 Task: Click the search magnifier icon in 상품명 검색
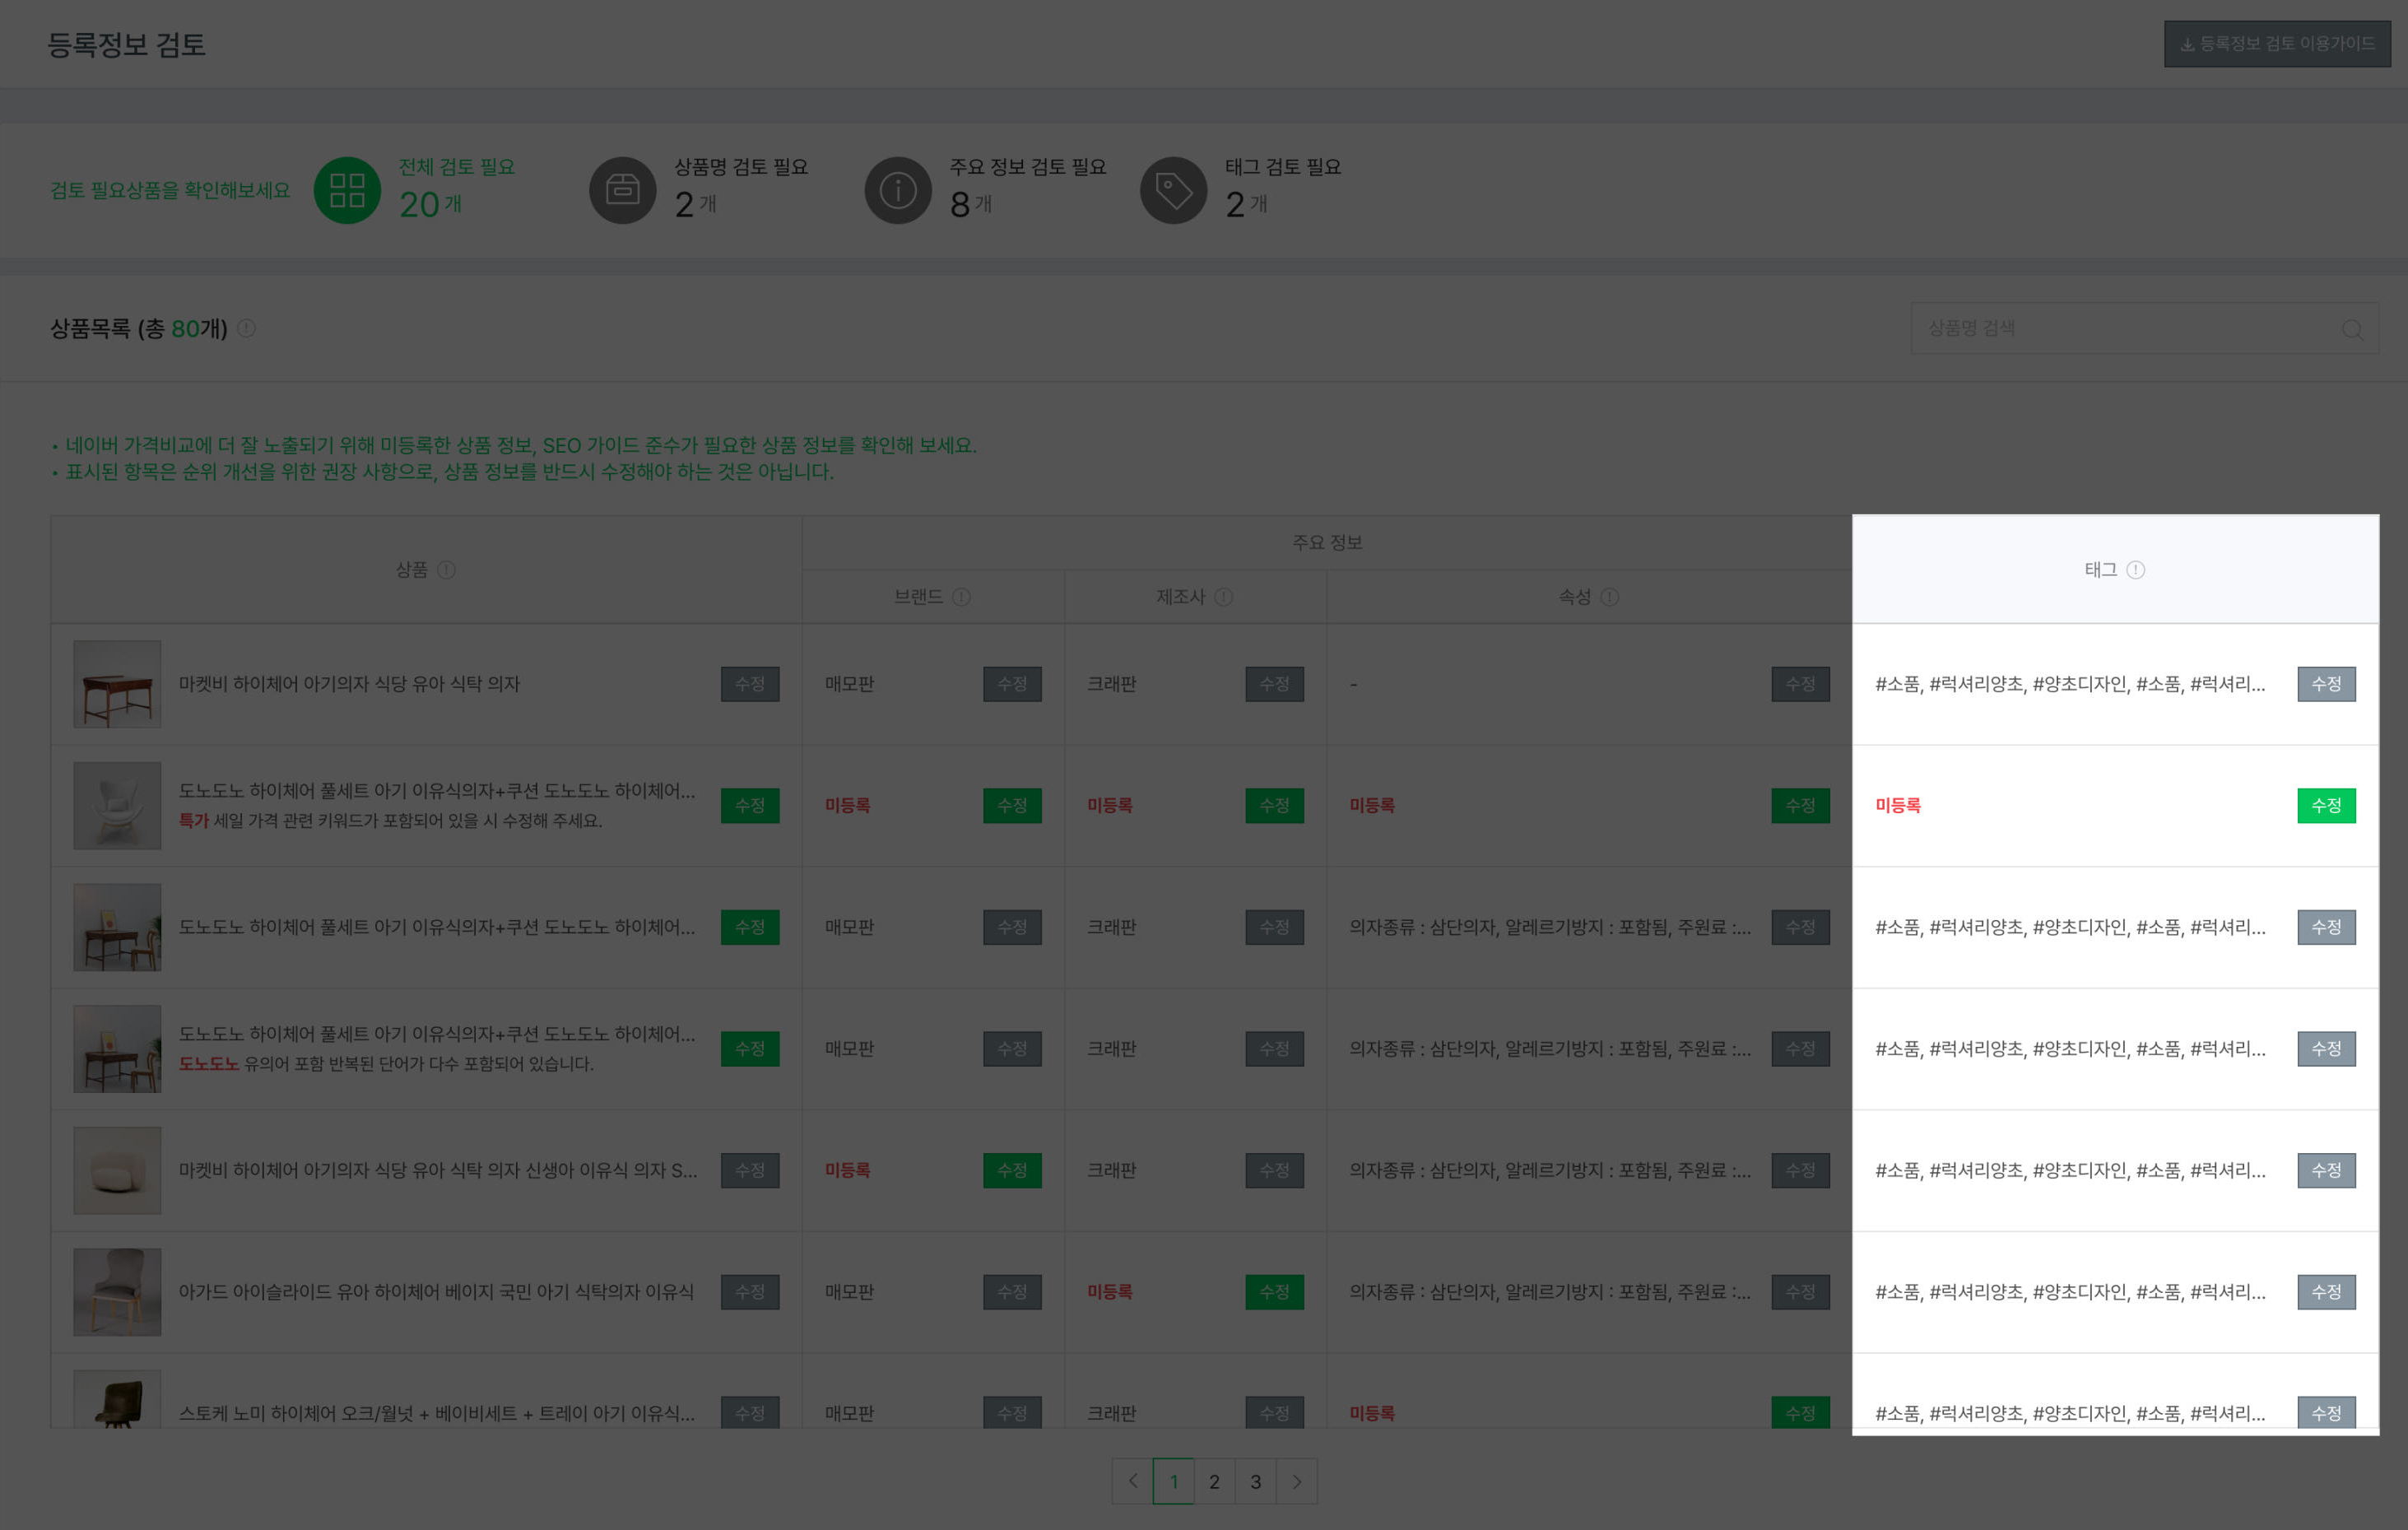click(2351, 329)
